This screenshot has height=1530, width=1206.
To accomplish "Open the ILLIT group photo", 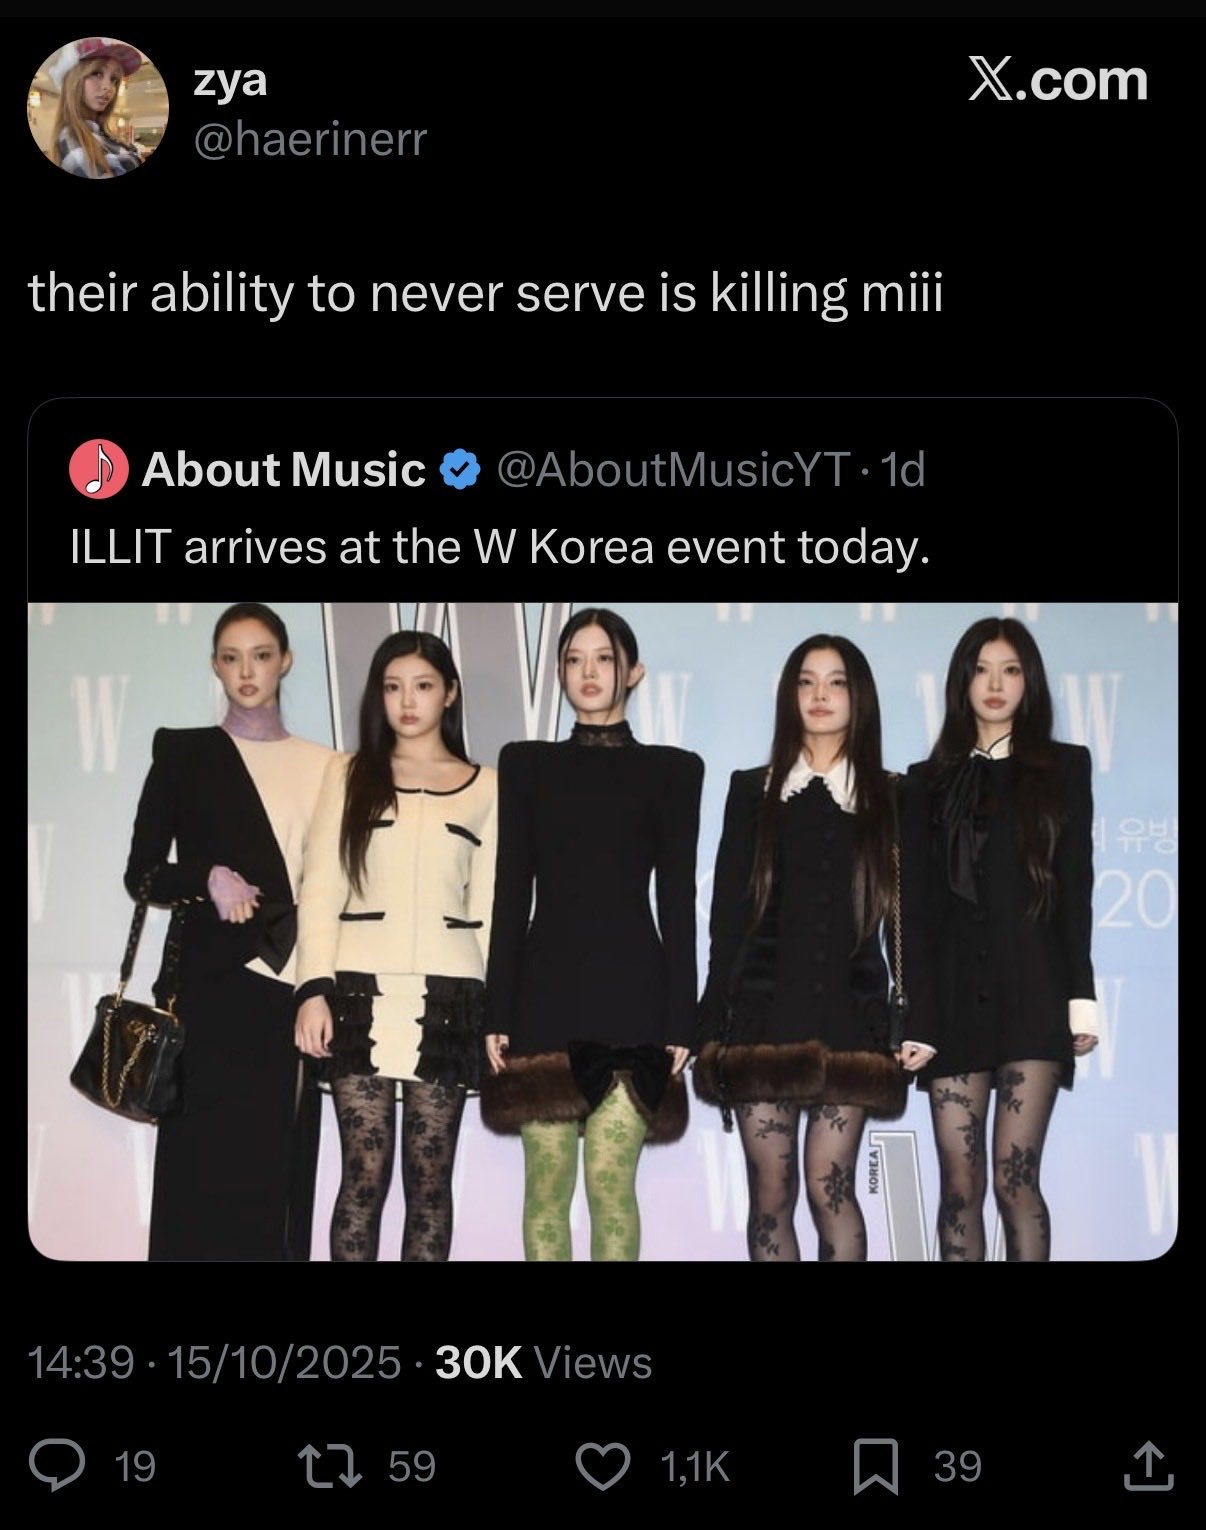I will (x=602, y=930).
